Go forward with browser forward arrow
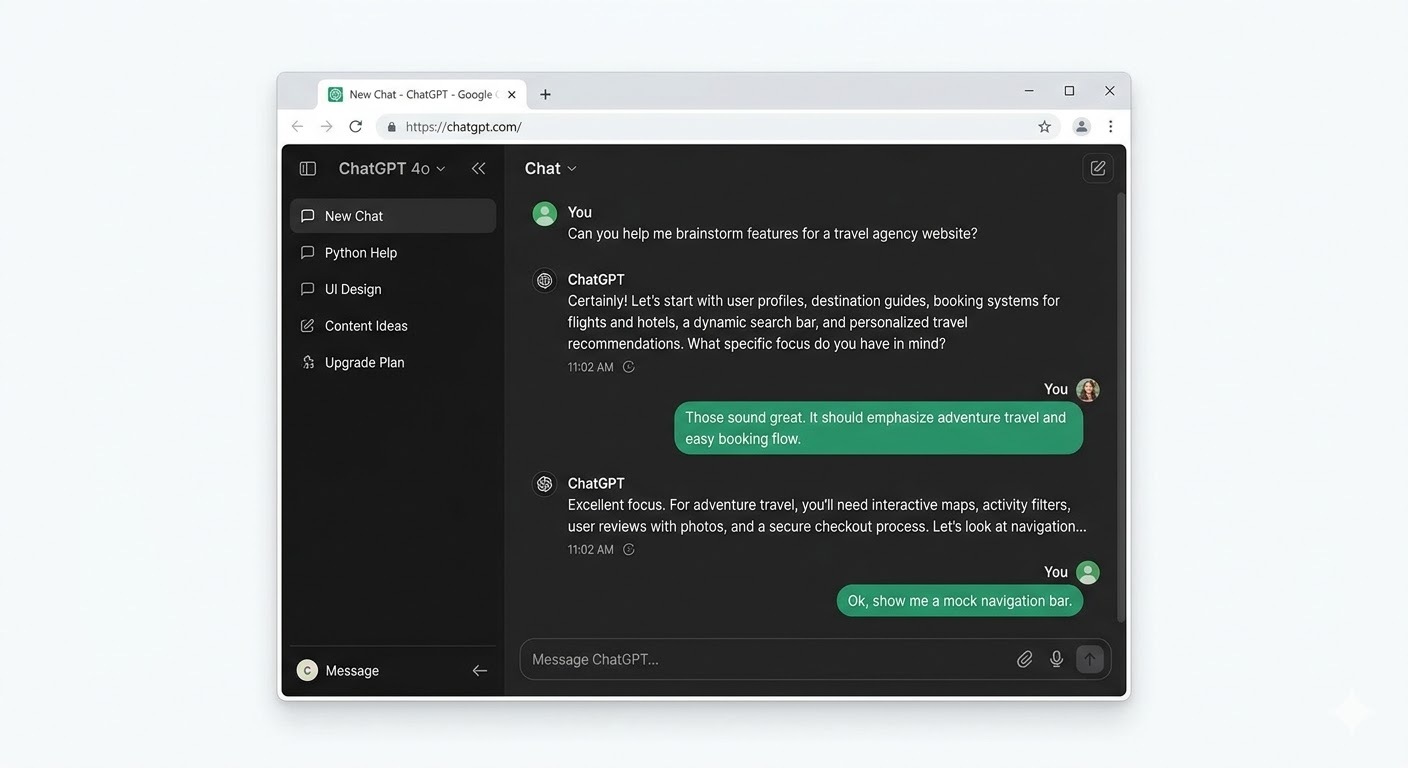Viewport: 1408px width, 768px height. point(326,127)
